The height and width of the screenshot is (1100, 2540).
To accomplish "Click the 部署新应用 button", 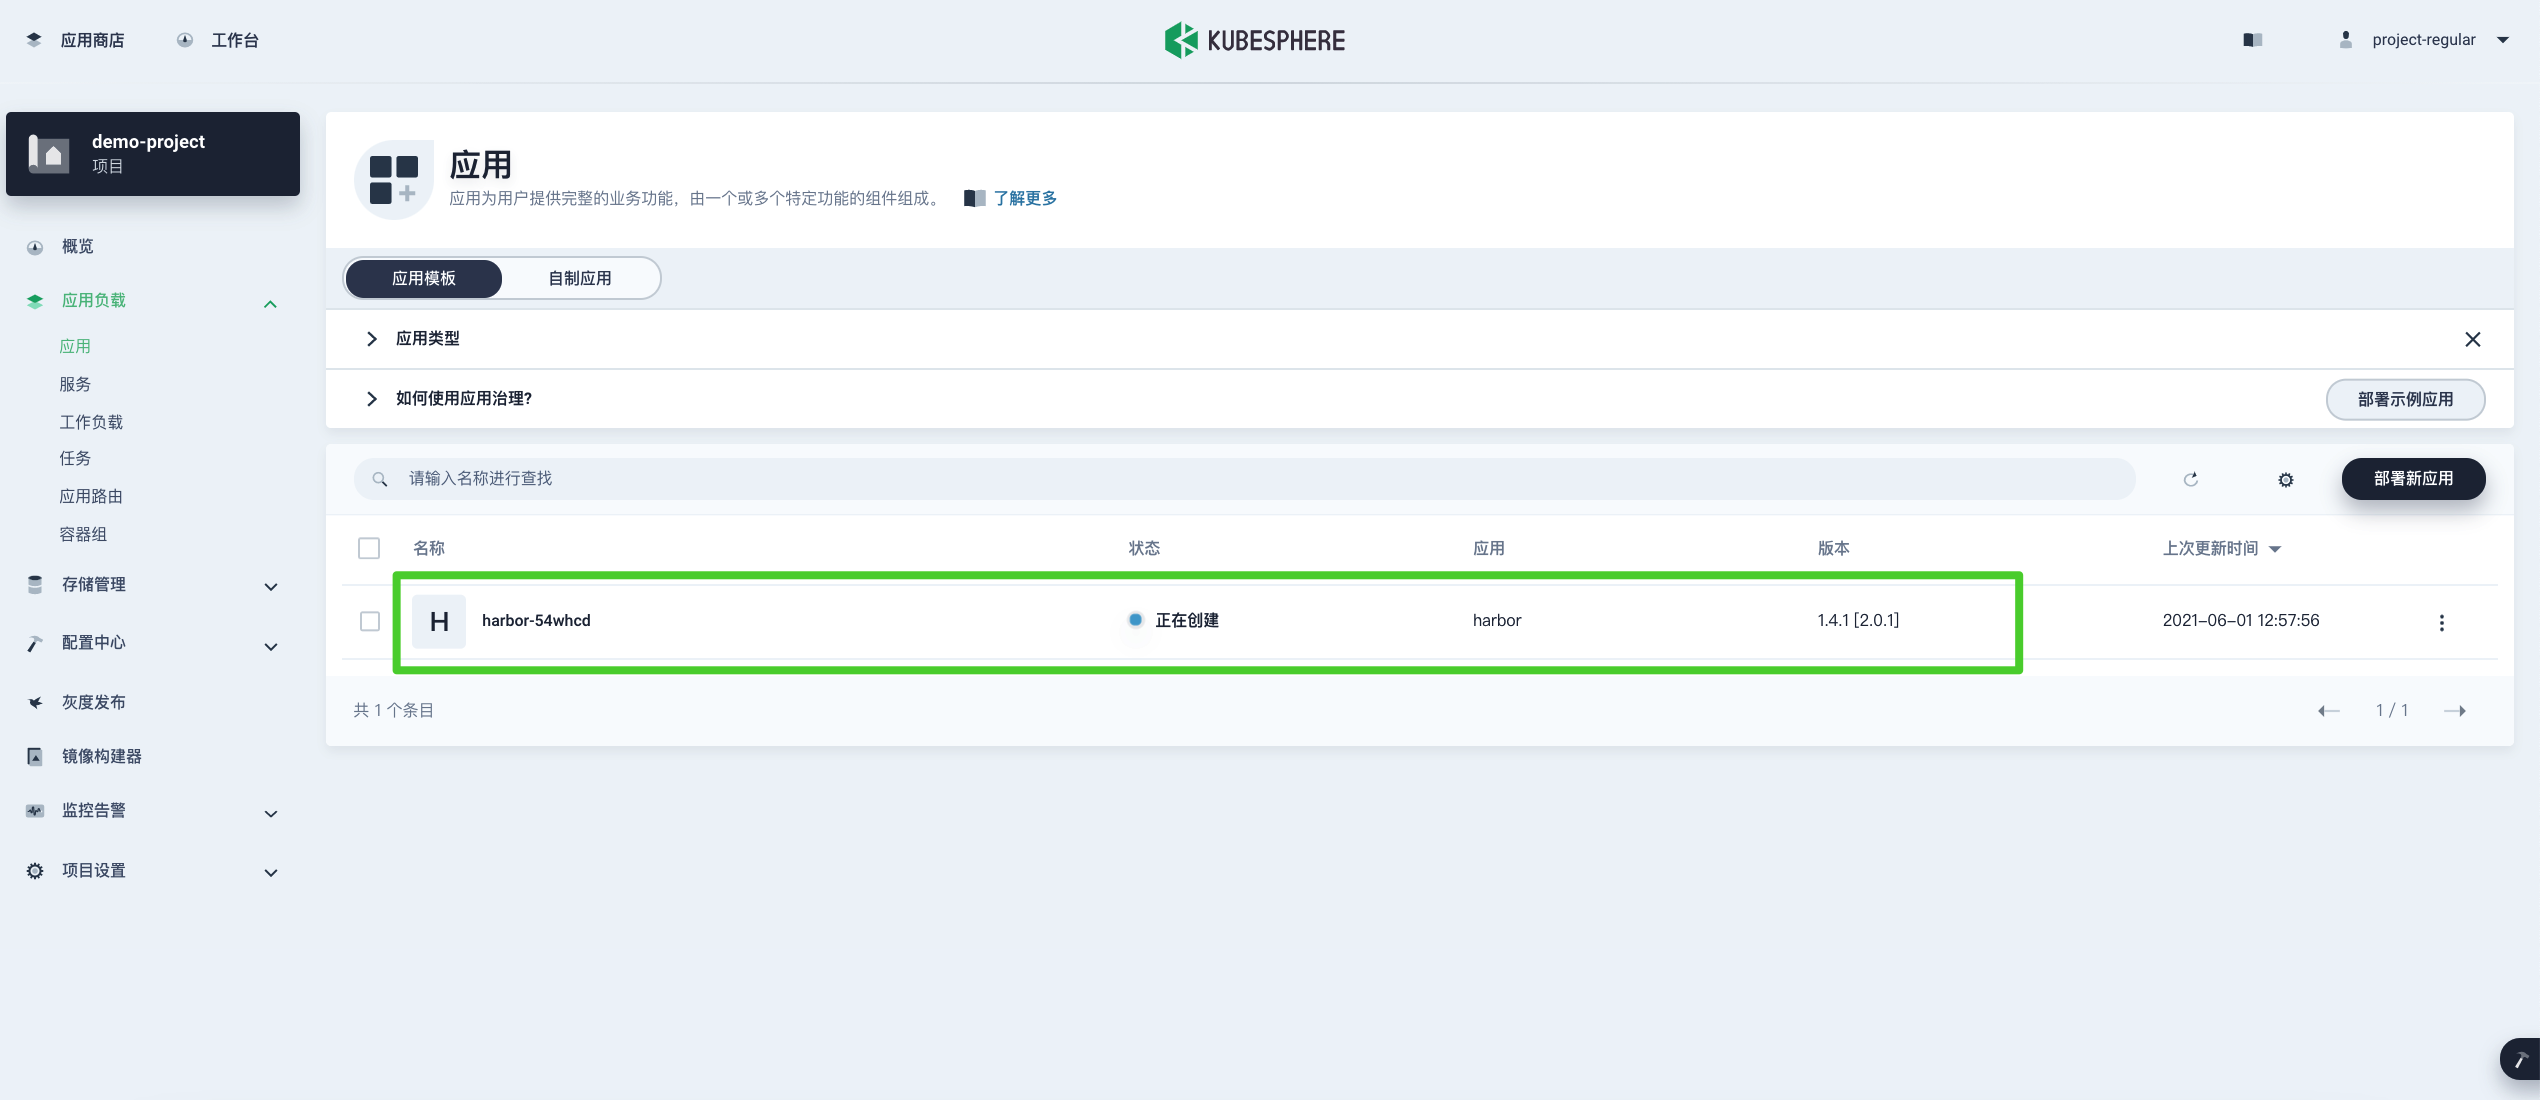I will pyautogui.click(x=2413, y=479).
